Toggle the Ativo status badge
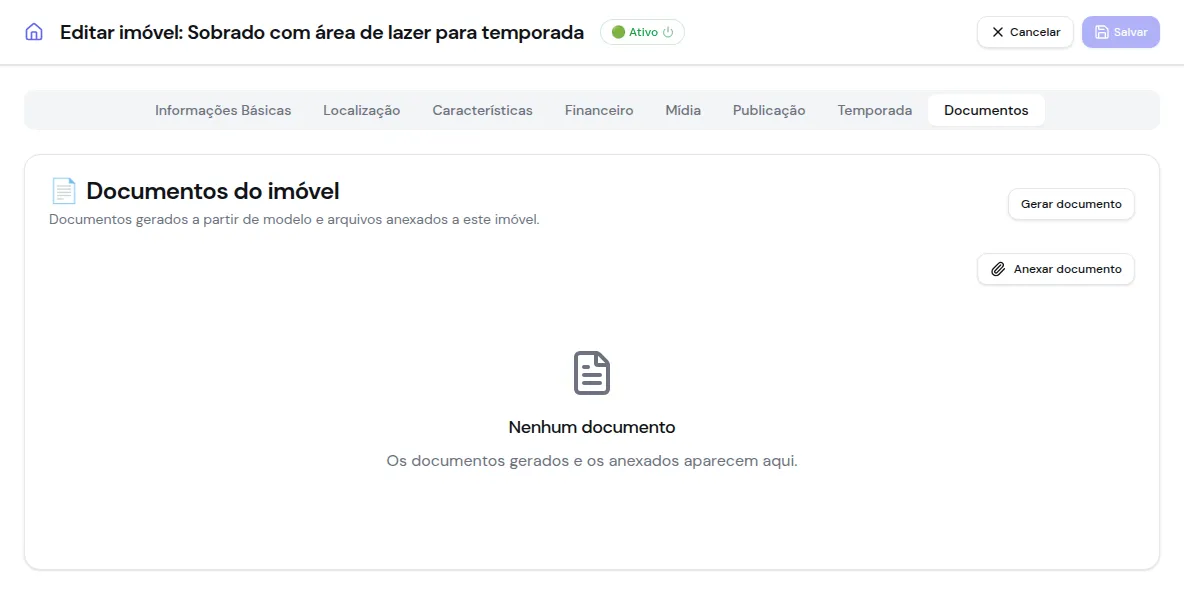 [642, 32]
